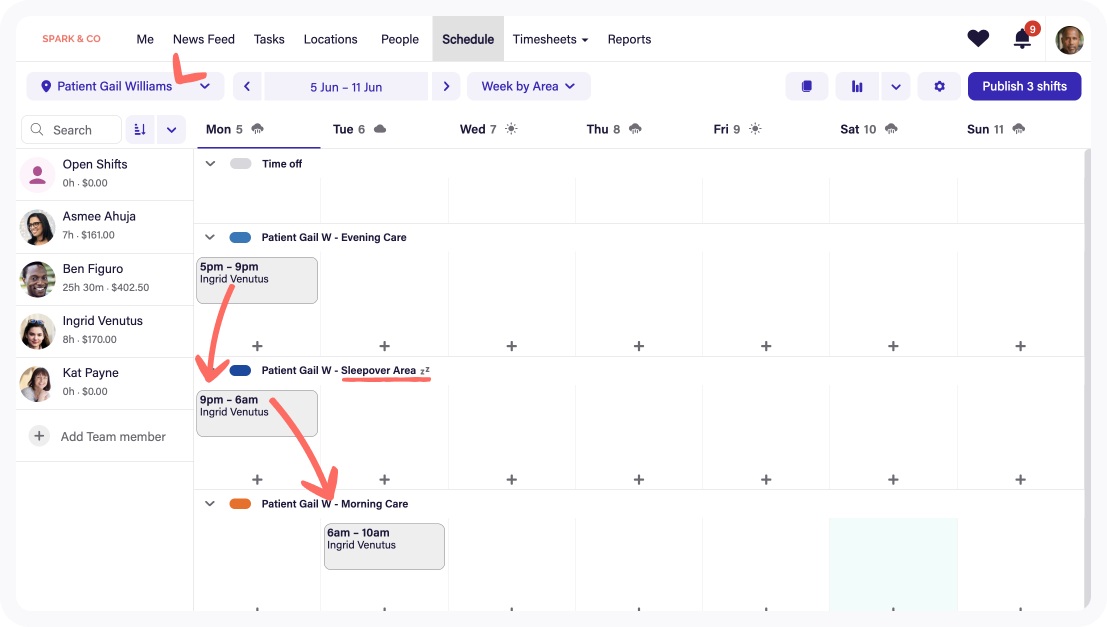Click Publish 3 shifts button
Viewport: 1107px width, 627px height.
1023,87
